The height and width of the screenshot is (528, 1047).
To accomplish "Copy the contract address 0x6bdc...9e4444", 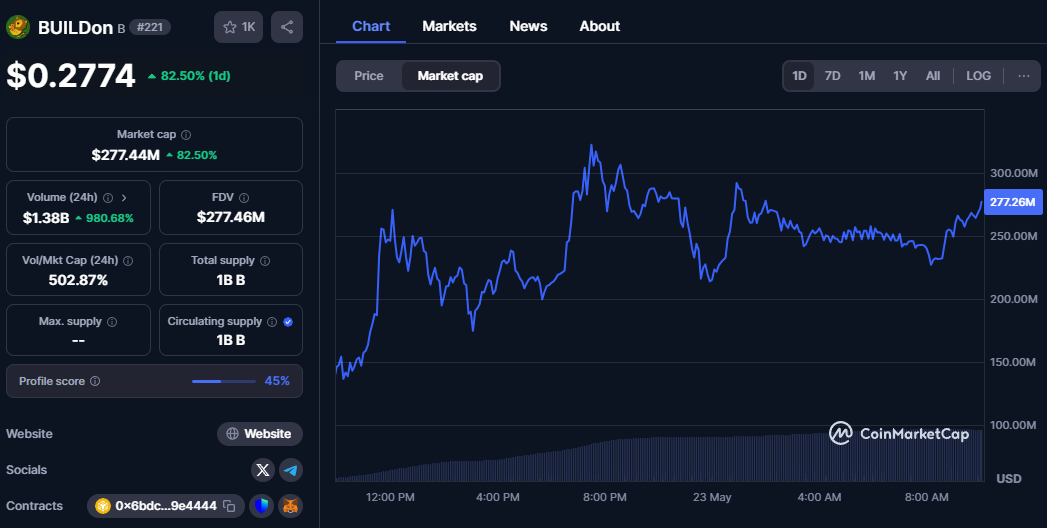I will tap(229, 506).
